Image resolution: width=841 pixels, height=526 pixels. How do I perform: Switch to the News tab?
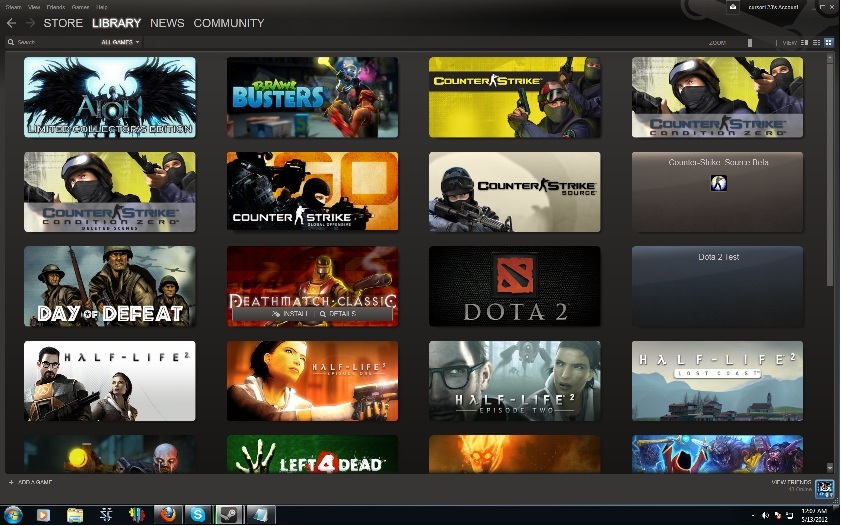pos(167,23)
